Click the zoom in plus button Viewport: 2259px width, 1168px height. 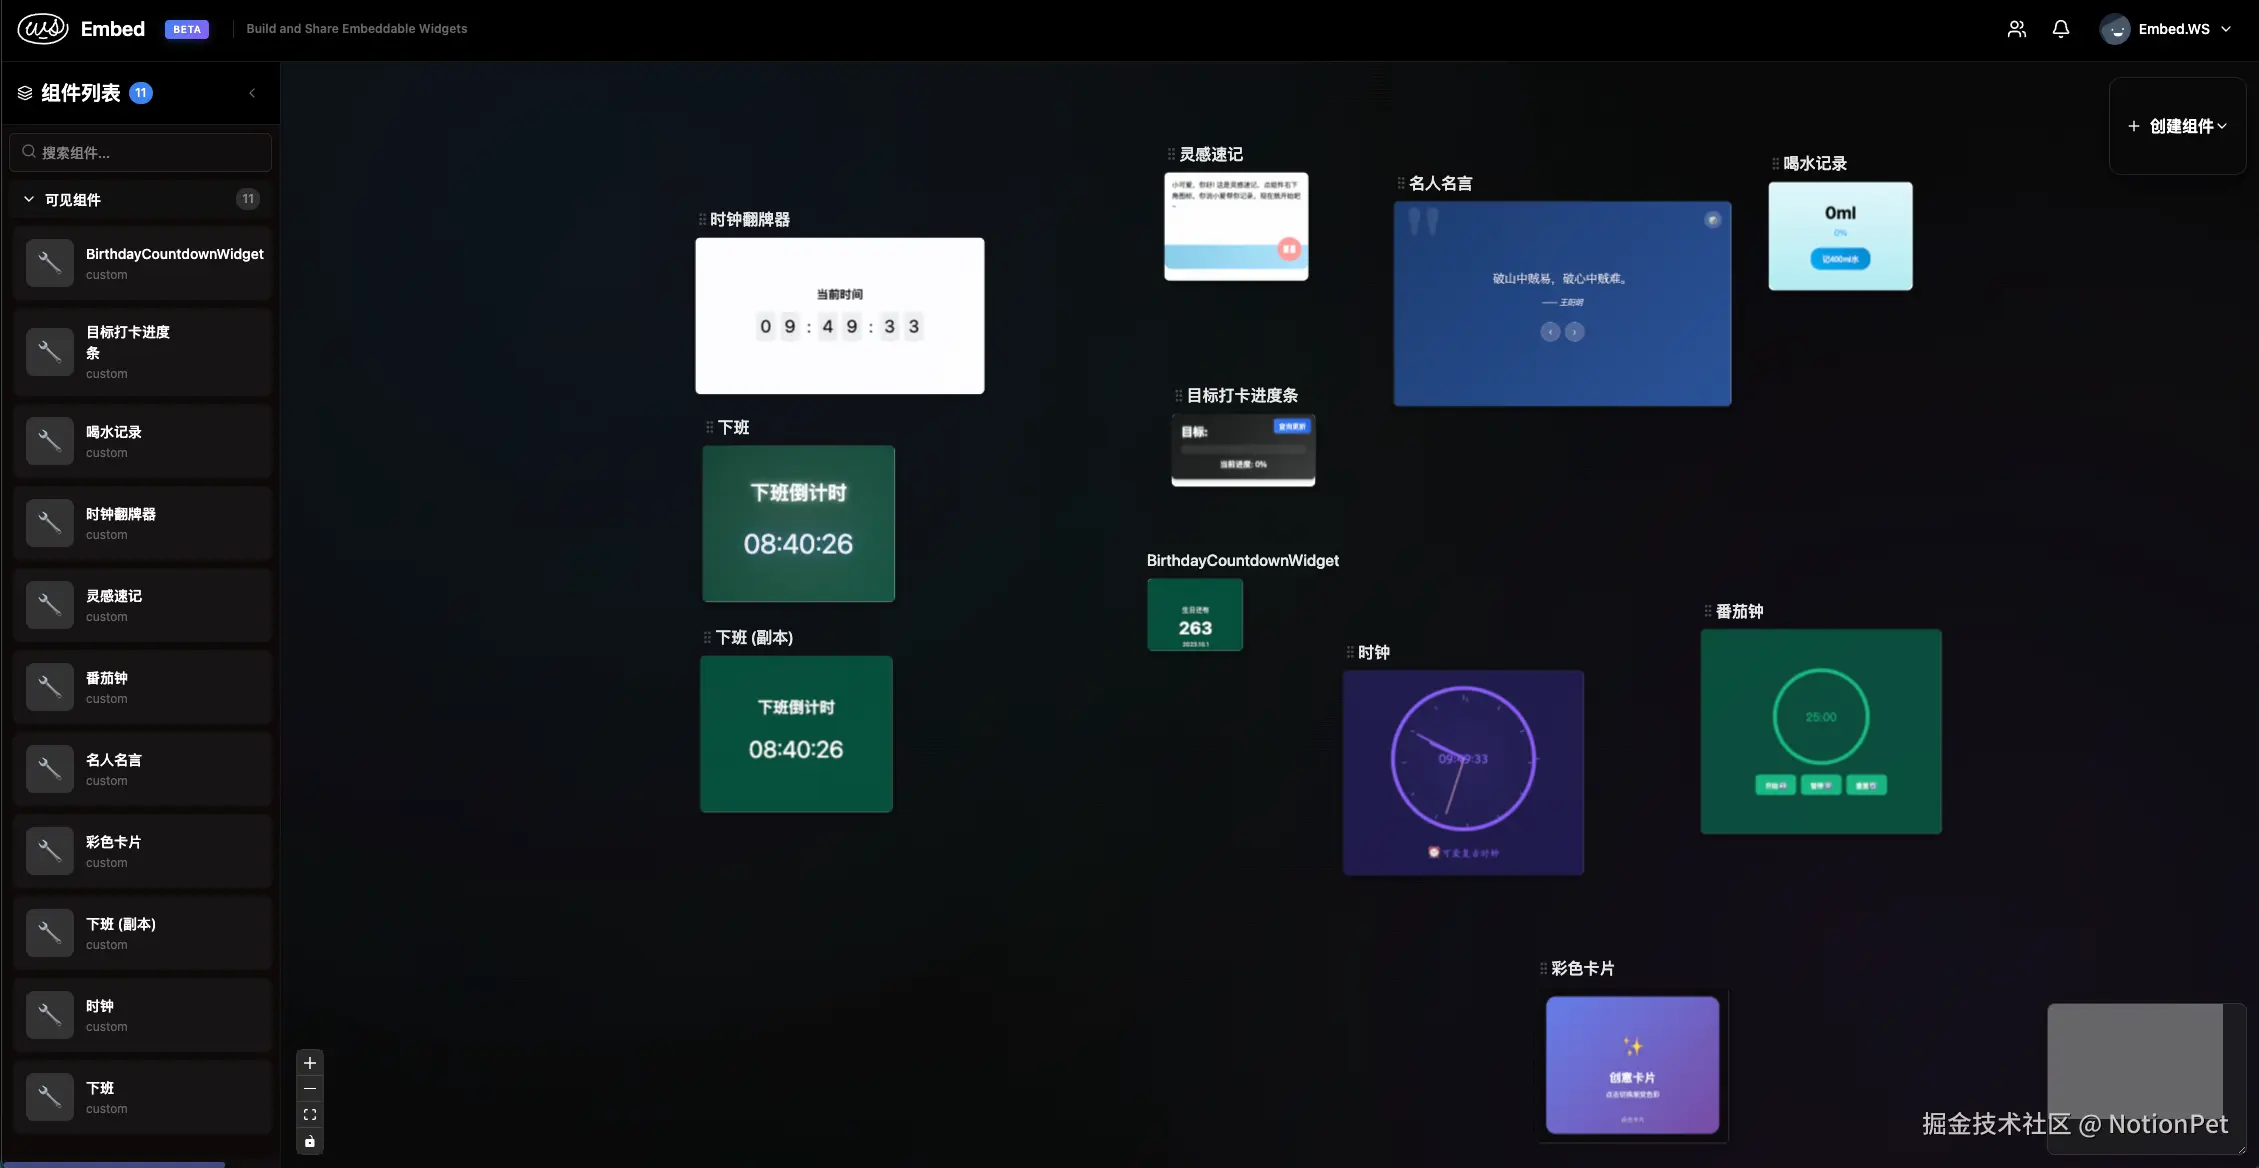click(x=310, y=1063)
